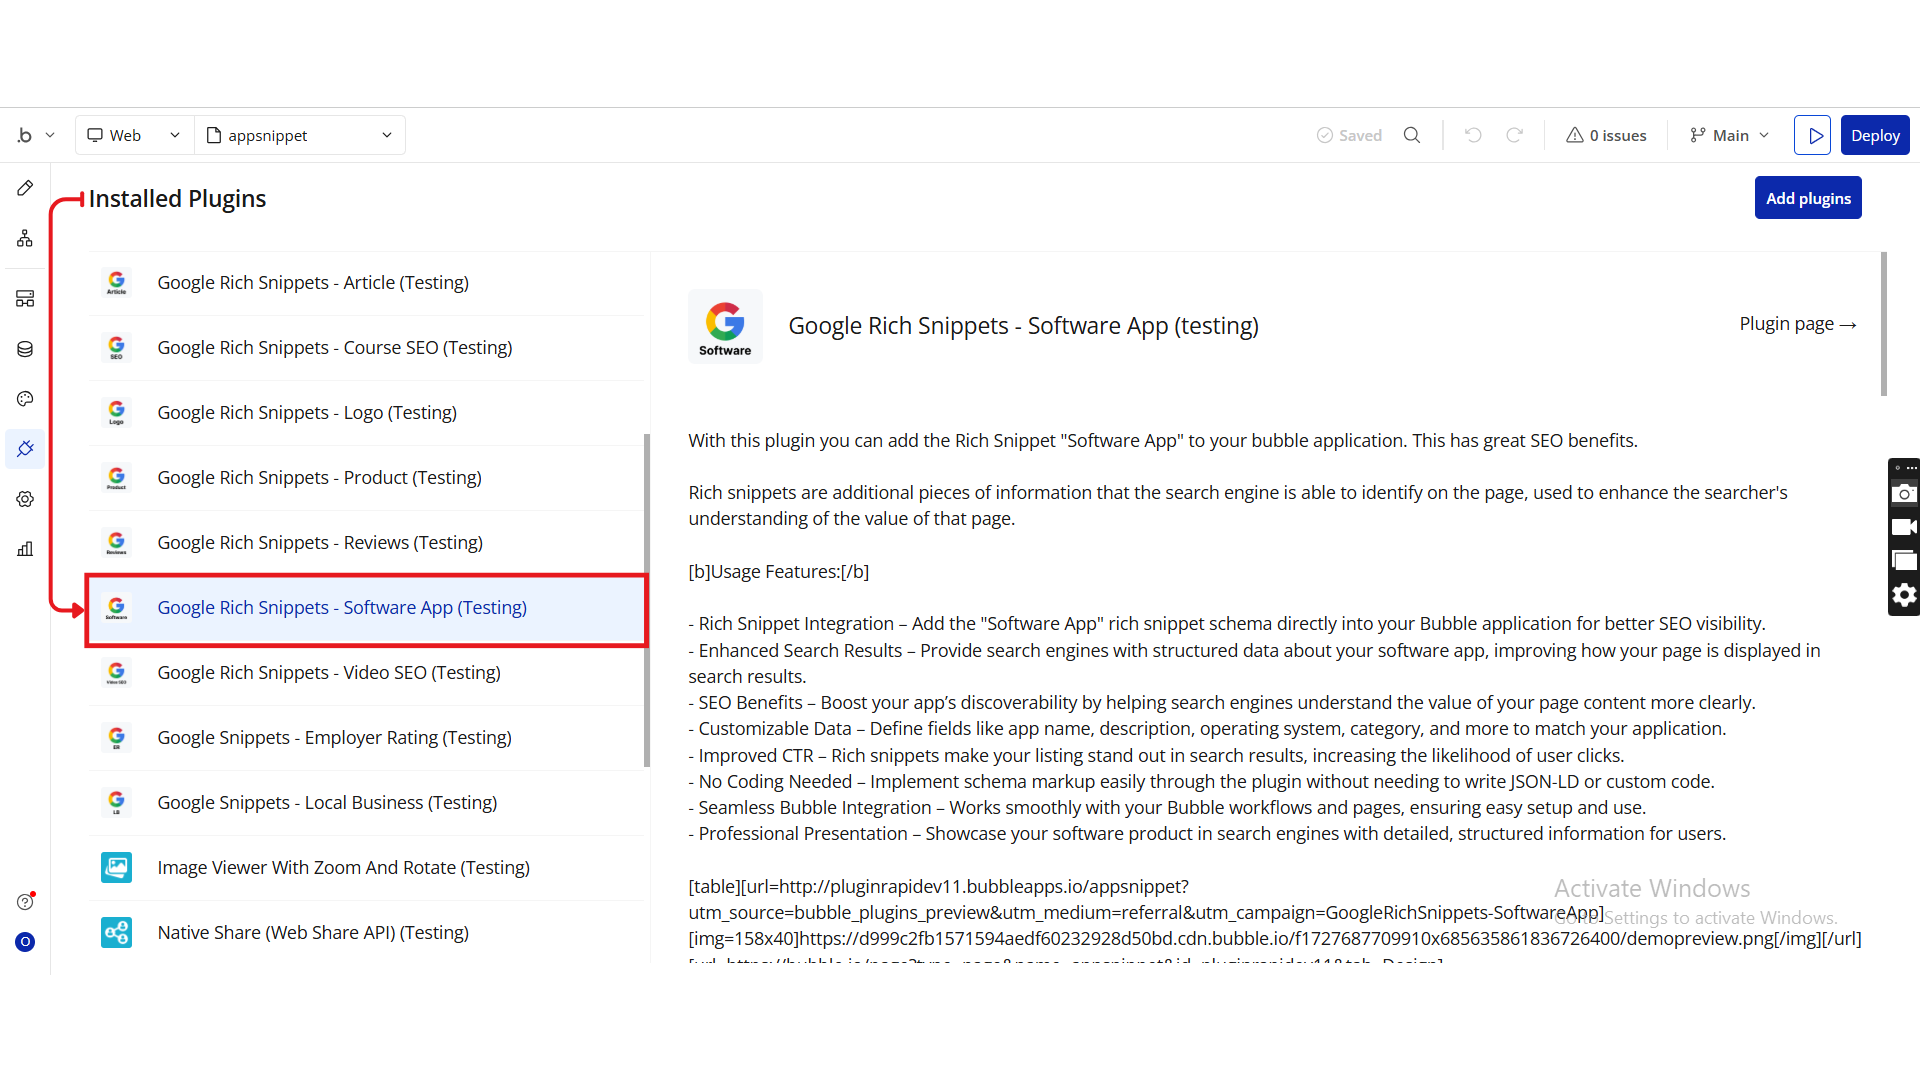Select Google Rich Snippets - Article plugin

pyautogui.click(x=313, y=283)
